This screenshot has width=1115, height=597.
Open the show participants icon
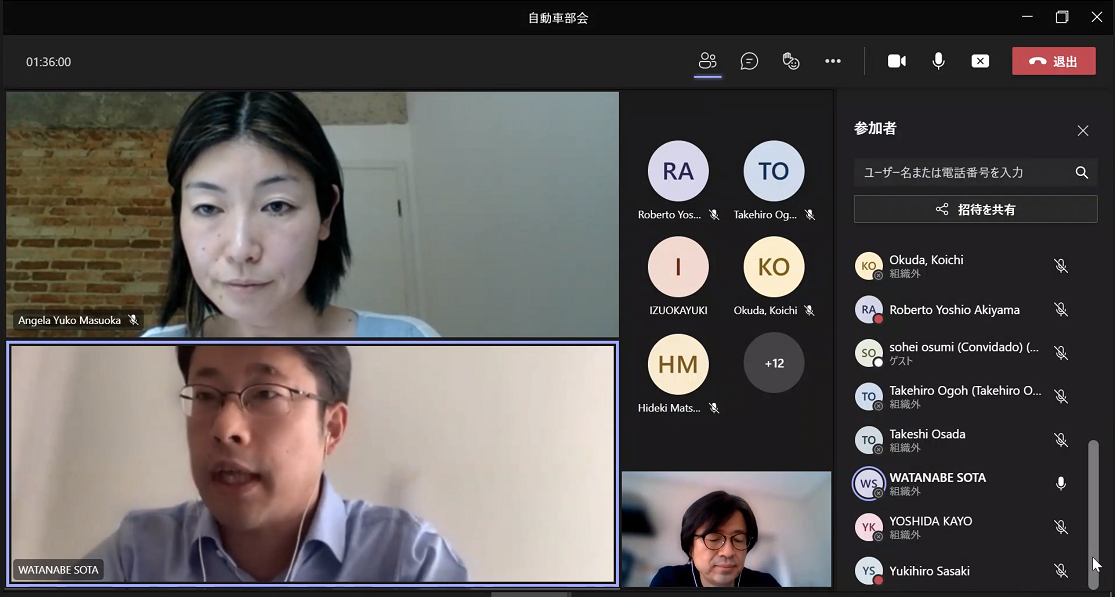[708, 61]
